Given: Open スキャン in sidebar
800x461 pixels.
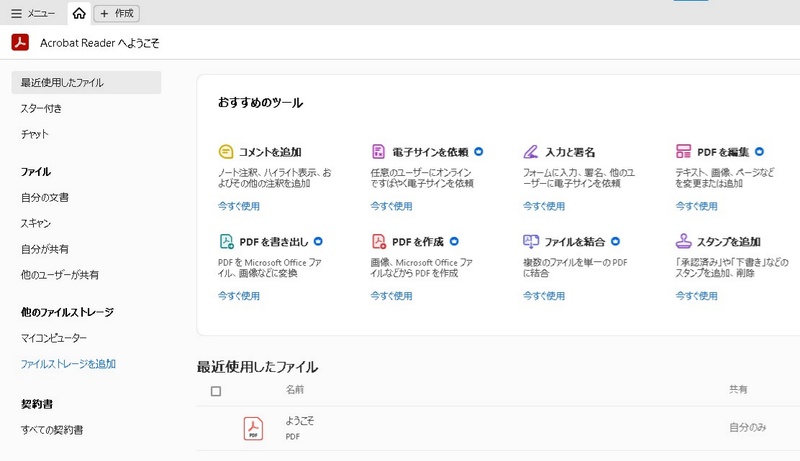Looking at the screenshot, I should 36,223.
